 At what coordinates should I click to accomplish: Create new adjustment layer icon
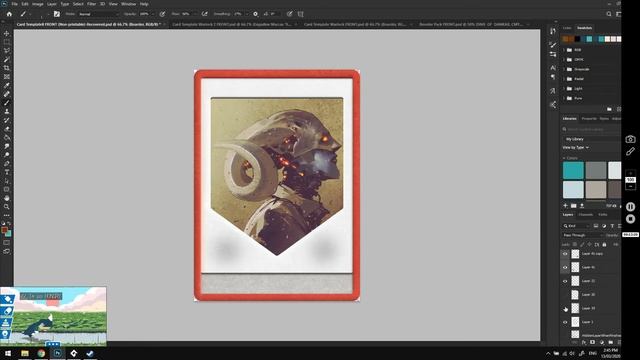(x=602, y=342)
